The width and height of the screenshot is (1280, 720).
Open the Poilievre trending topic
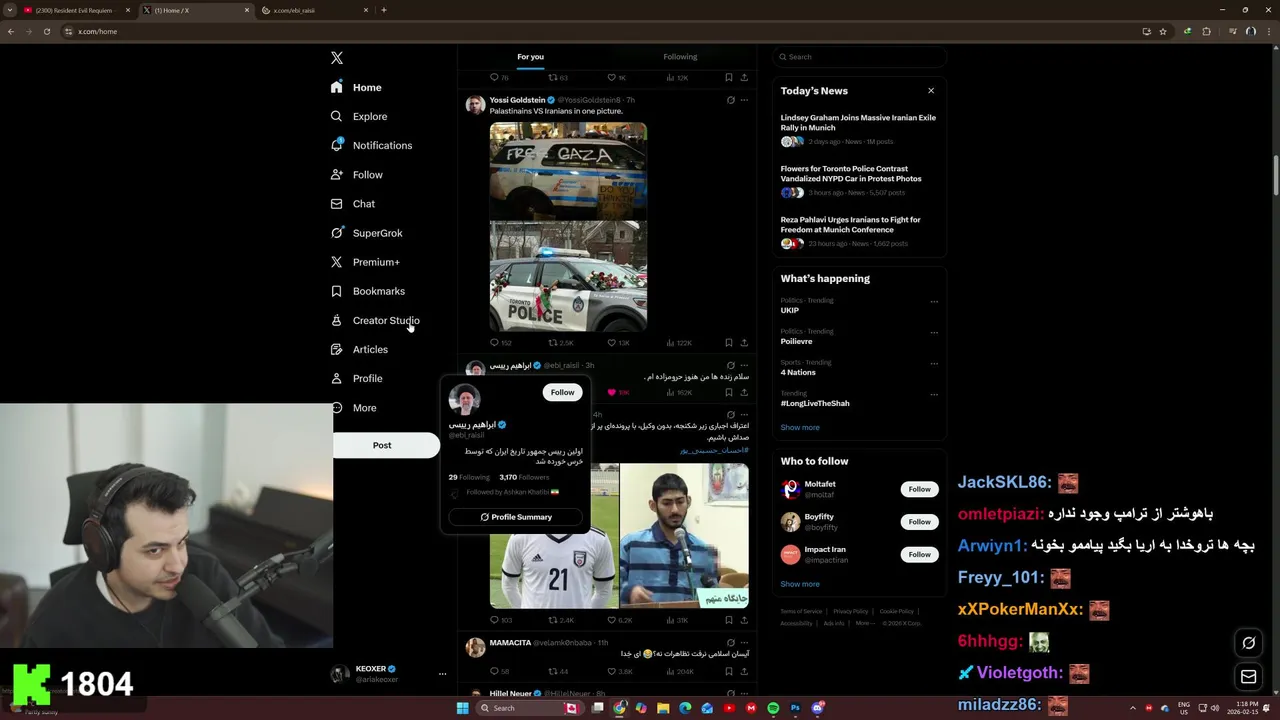tap(796, 341)
